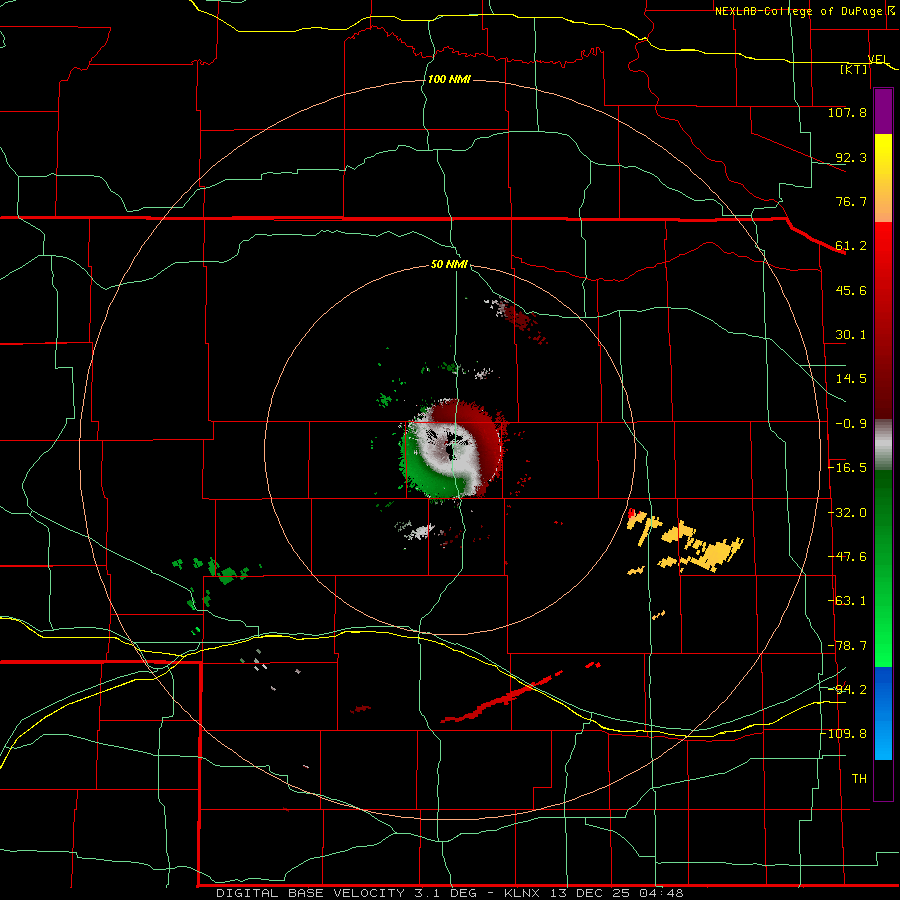The image size is (900, 900).
Task: Click the NEXLAB-College of DuPage credit text
Action: (x=799, y=11)
